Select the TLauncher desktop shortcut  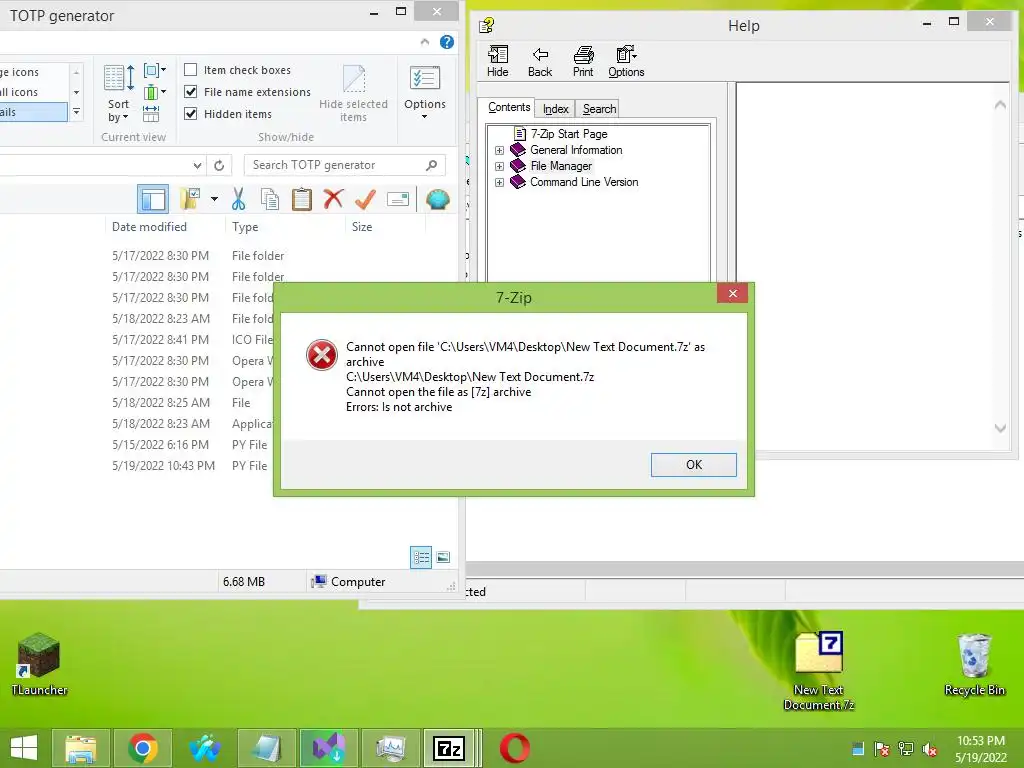[39, 664]
